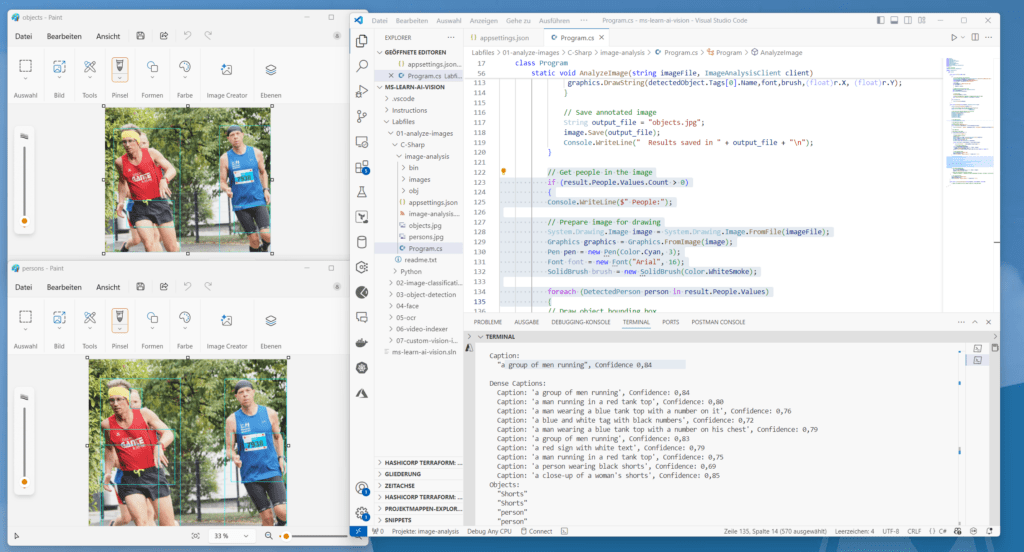Click the share icon in the objects Paint window
This screenshot has height=552, width=1024.
click(164, 36)
